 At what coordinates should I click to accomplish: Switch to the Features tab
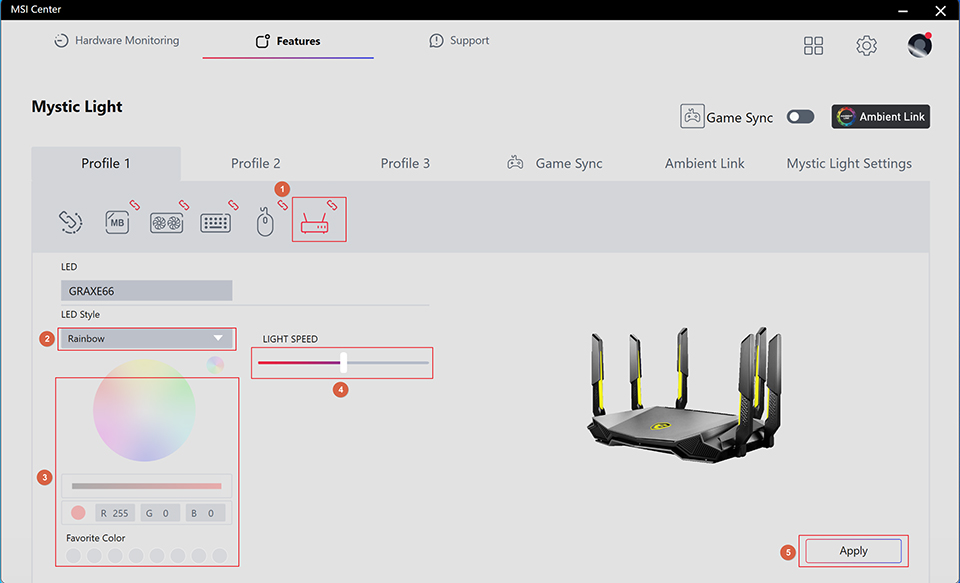tap(288, 41)
